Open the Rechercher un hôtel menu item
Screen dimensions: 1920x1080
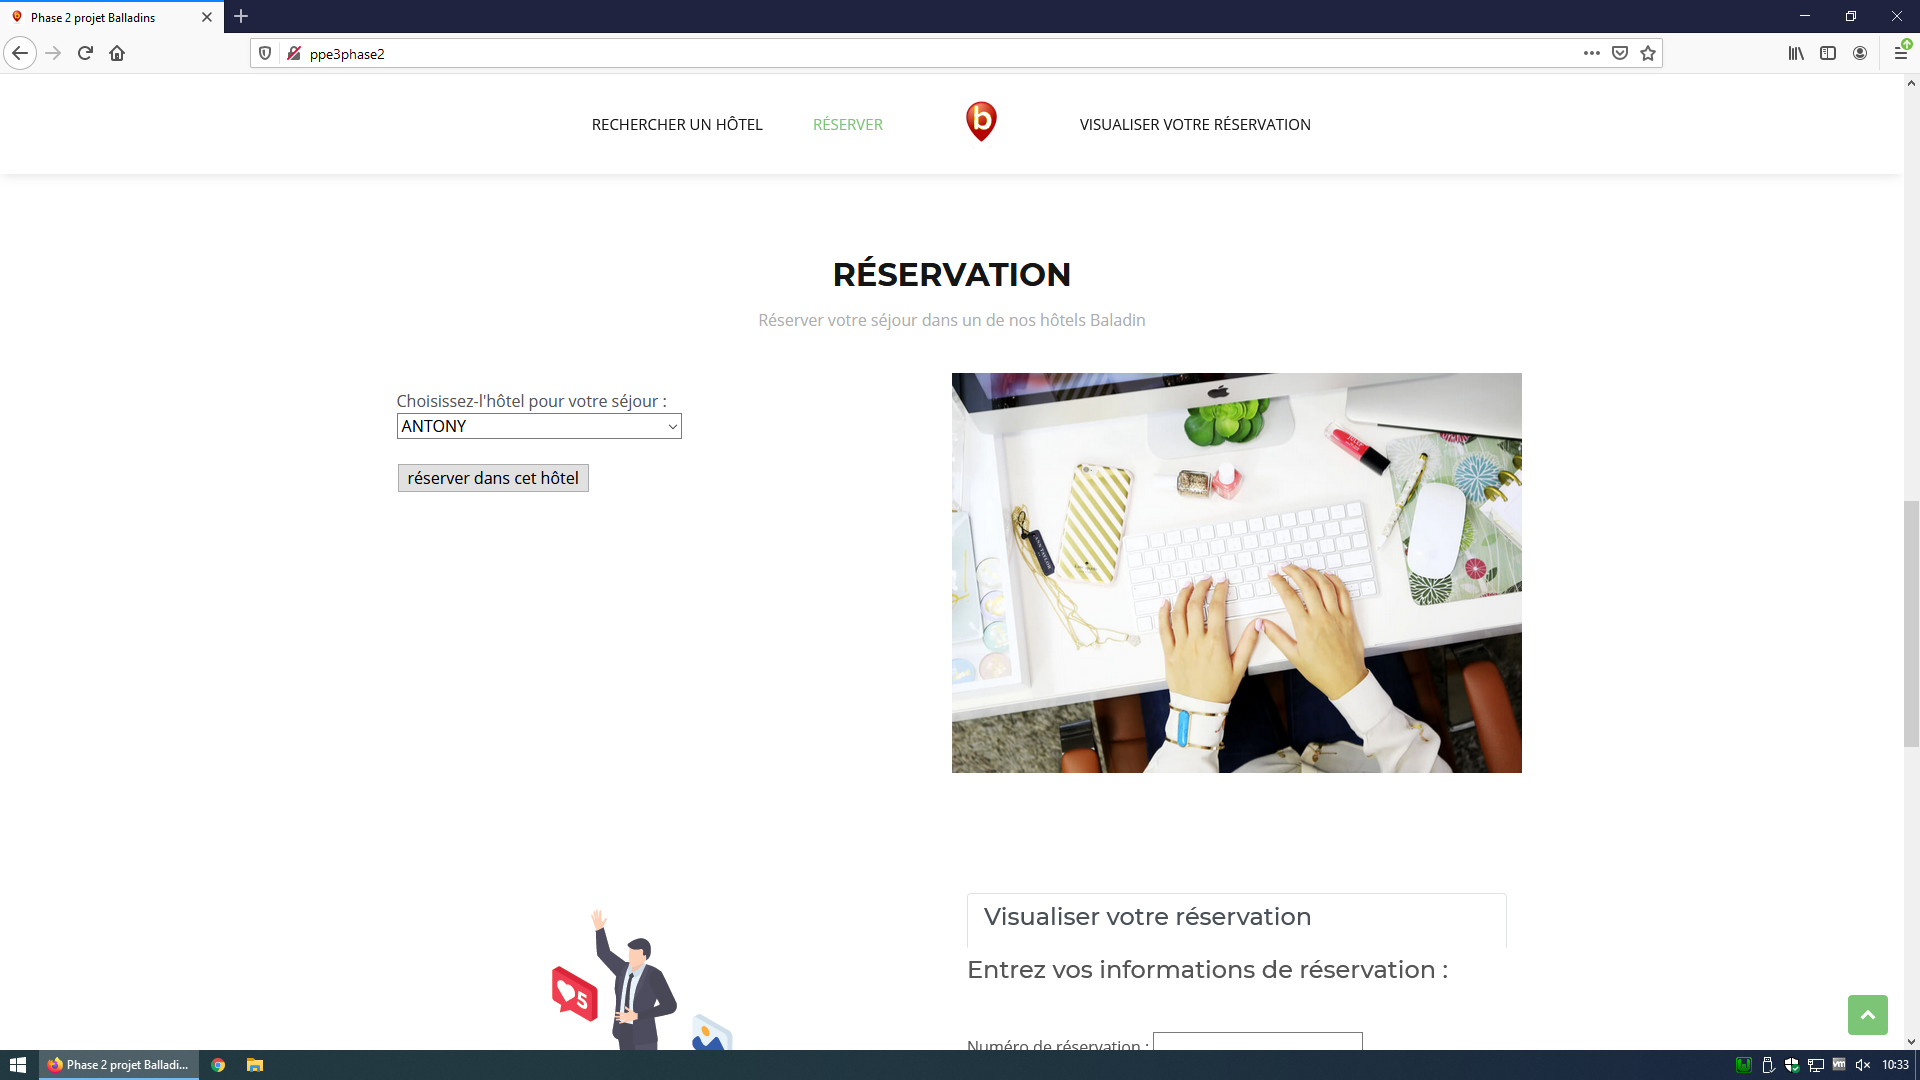(677, 124)
